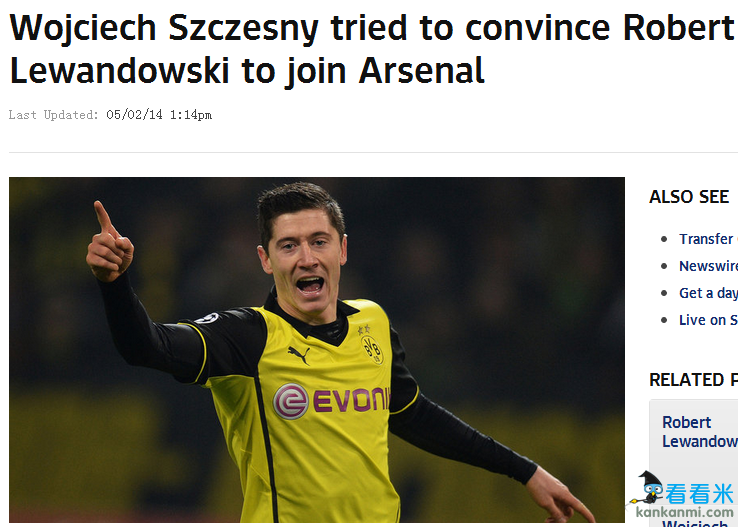The height and width of the screenshot is (527, 738).
Task: Click the Puma logo on the shirt
Action: [299, 355]
